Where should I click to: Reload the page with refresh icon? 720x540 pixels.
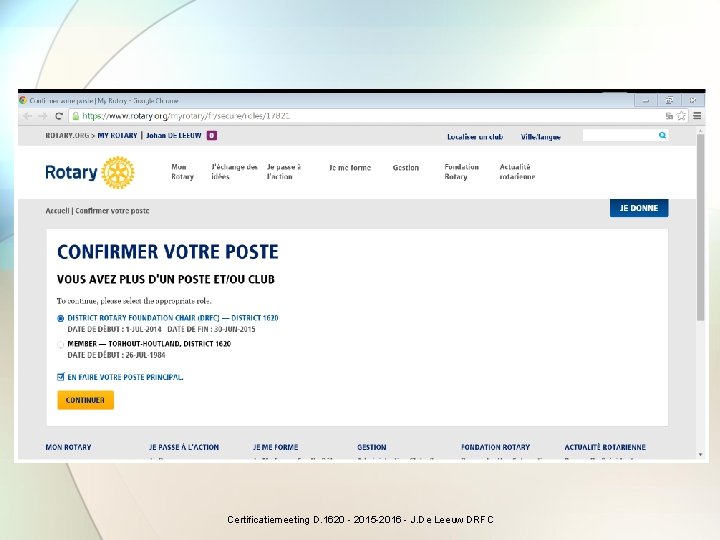point(59,116)
